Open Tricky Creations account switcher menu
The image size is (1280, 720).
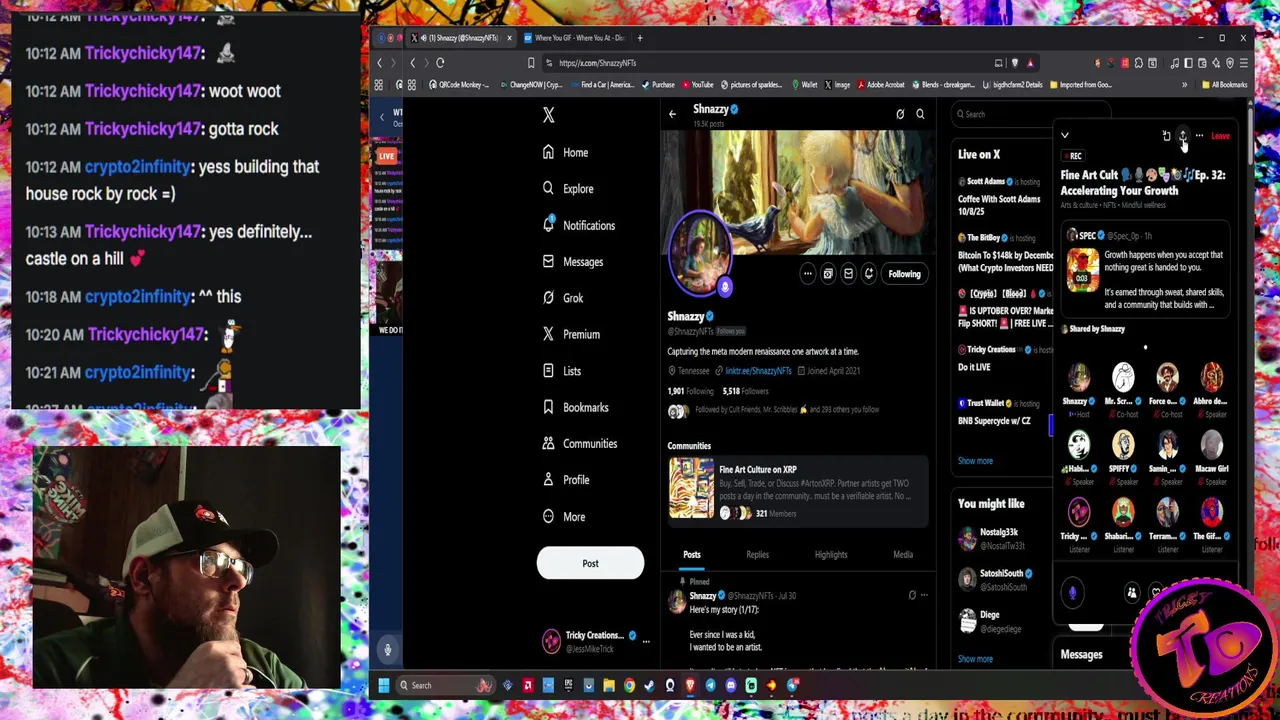[596, 641]
